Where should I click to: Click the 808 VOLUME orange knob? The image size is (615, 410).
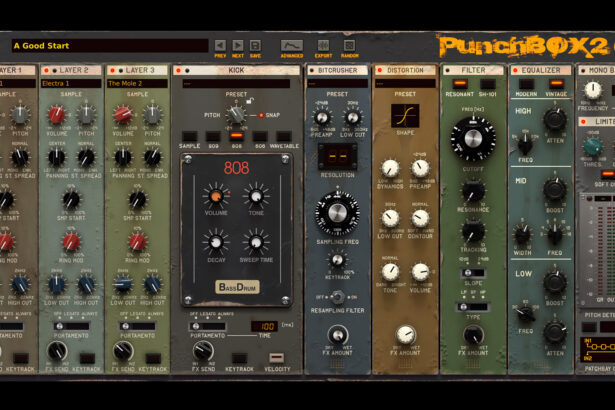pos(216,196)
